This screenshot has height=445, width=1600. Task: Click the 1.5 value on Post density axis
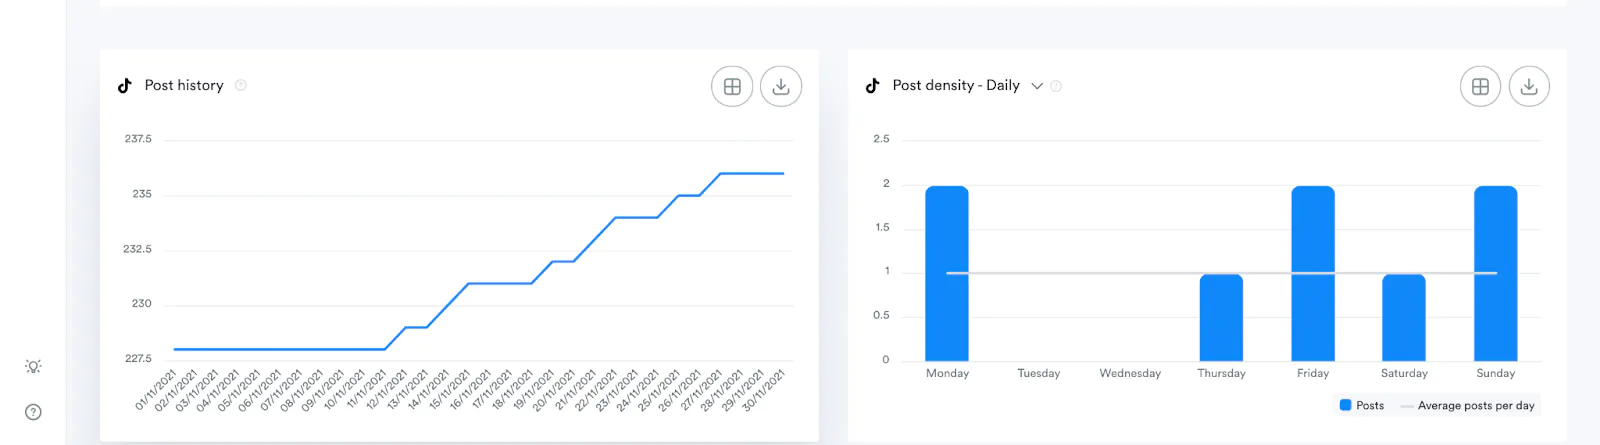[882, 228]
